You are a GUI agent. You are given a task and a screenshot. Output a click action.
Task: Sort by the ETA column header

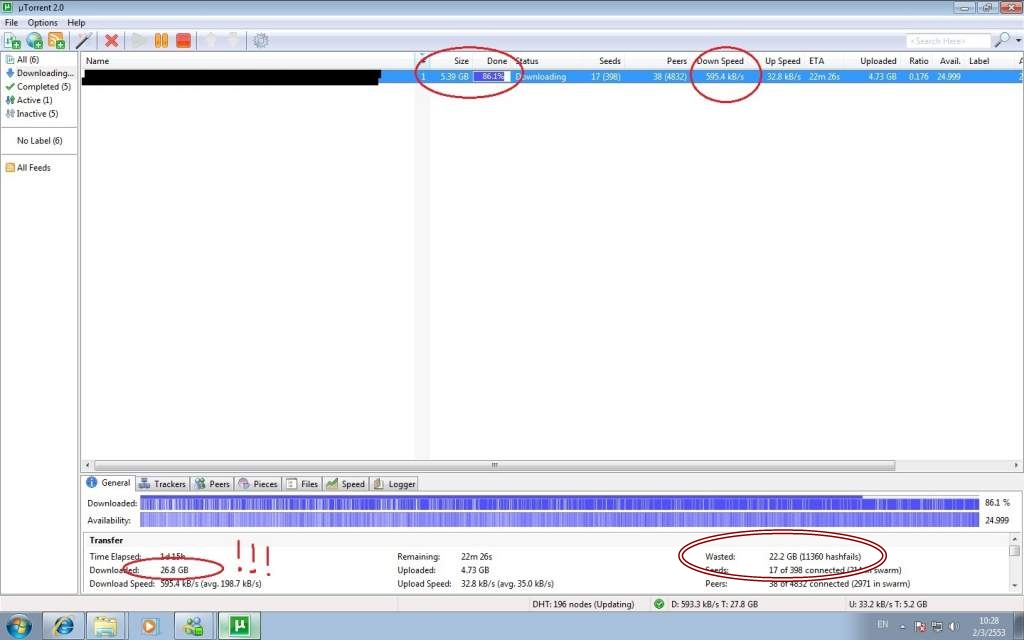[816, 61]
